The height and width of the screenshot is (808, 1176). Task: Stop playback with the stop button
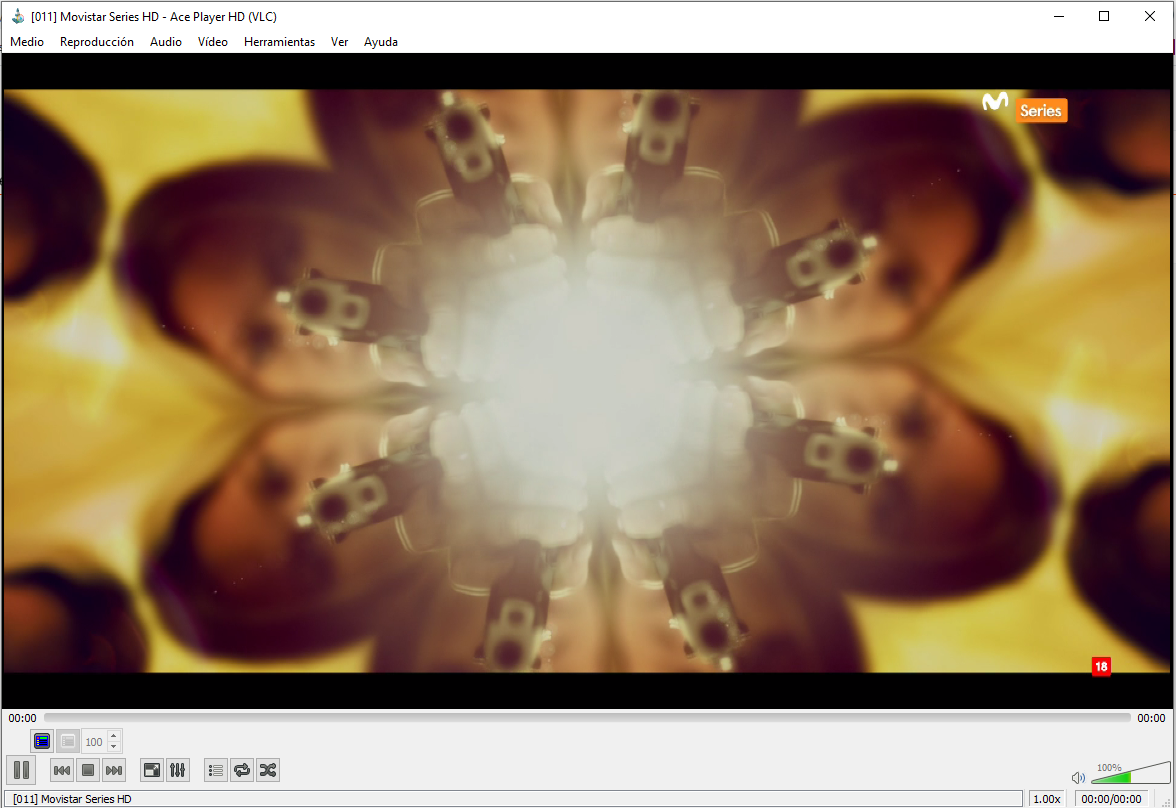[88, 770]
